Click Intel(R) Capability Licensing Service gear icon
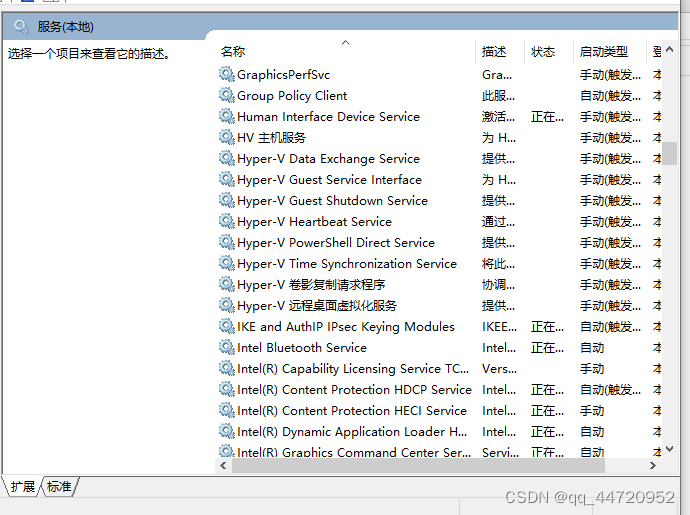 (227, 368)
